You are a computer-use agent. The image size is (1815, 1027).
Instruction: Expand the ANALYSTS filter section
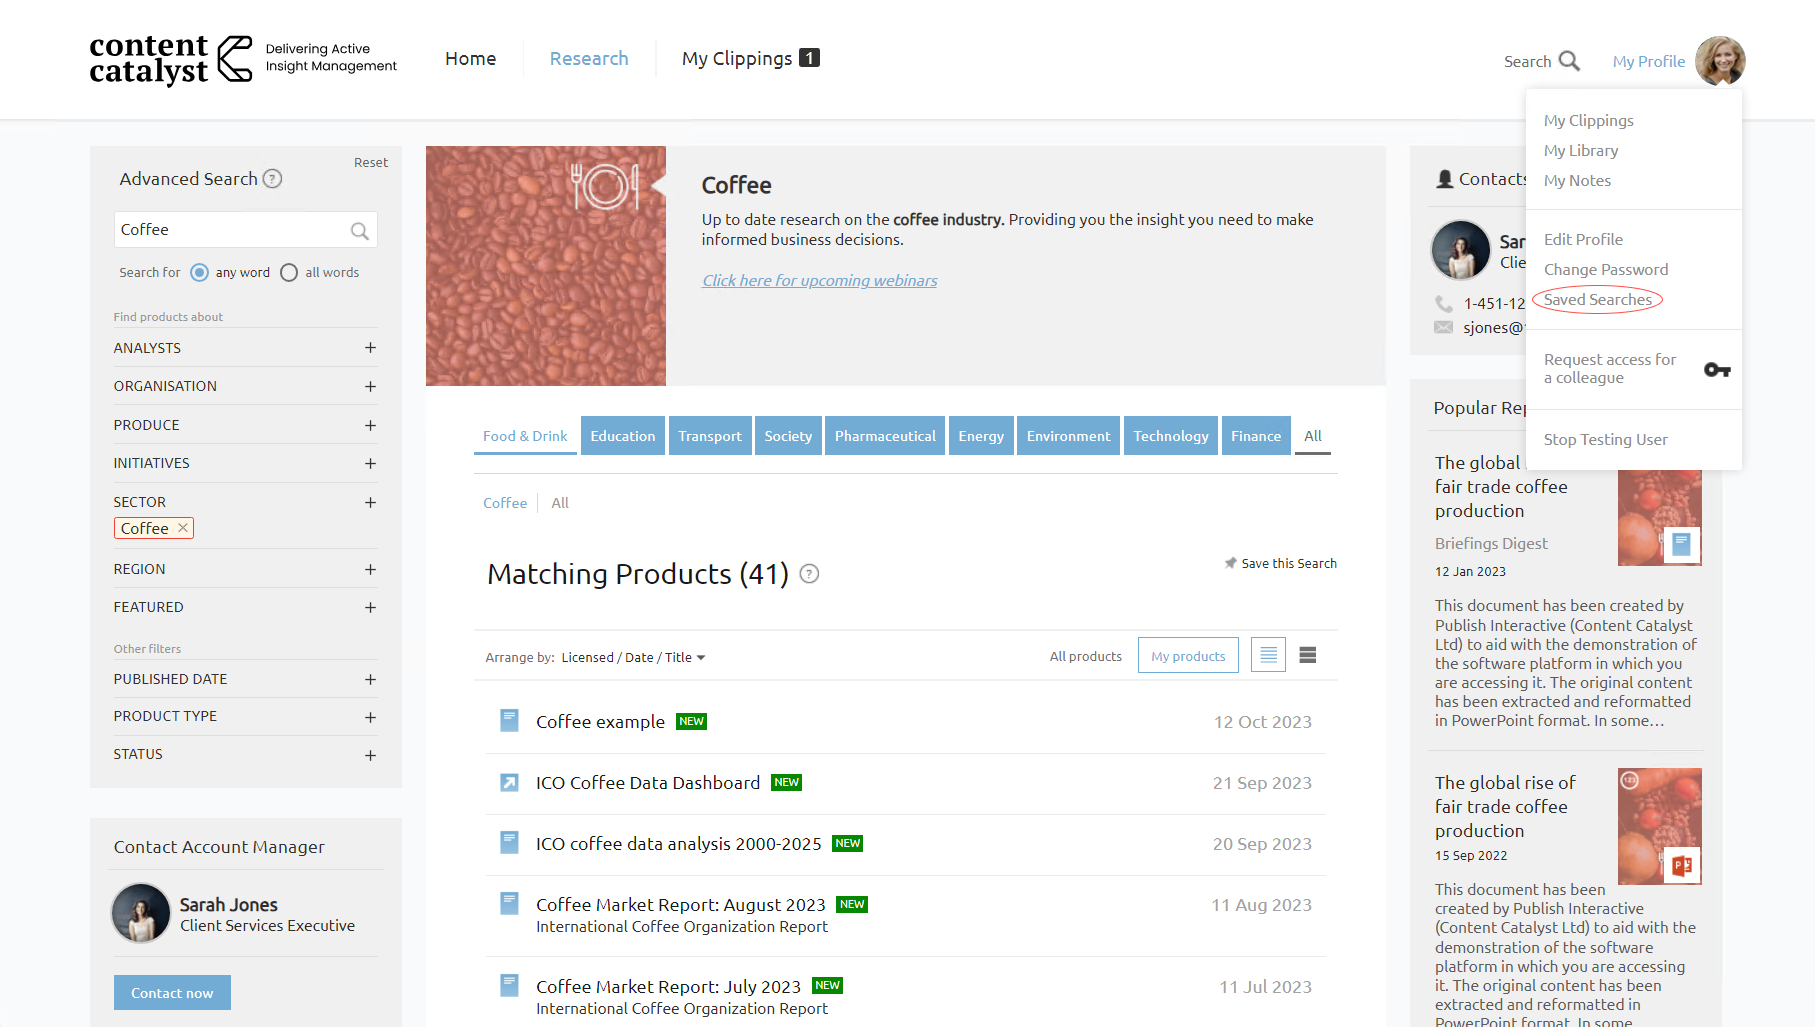[x=370, y=348]
